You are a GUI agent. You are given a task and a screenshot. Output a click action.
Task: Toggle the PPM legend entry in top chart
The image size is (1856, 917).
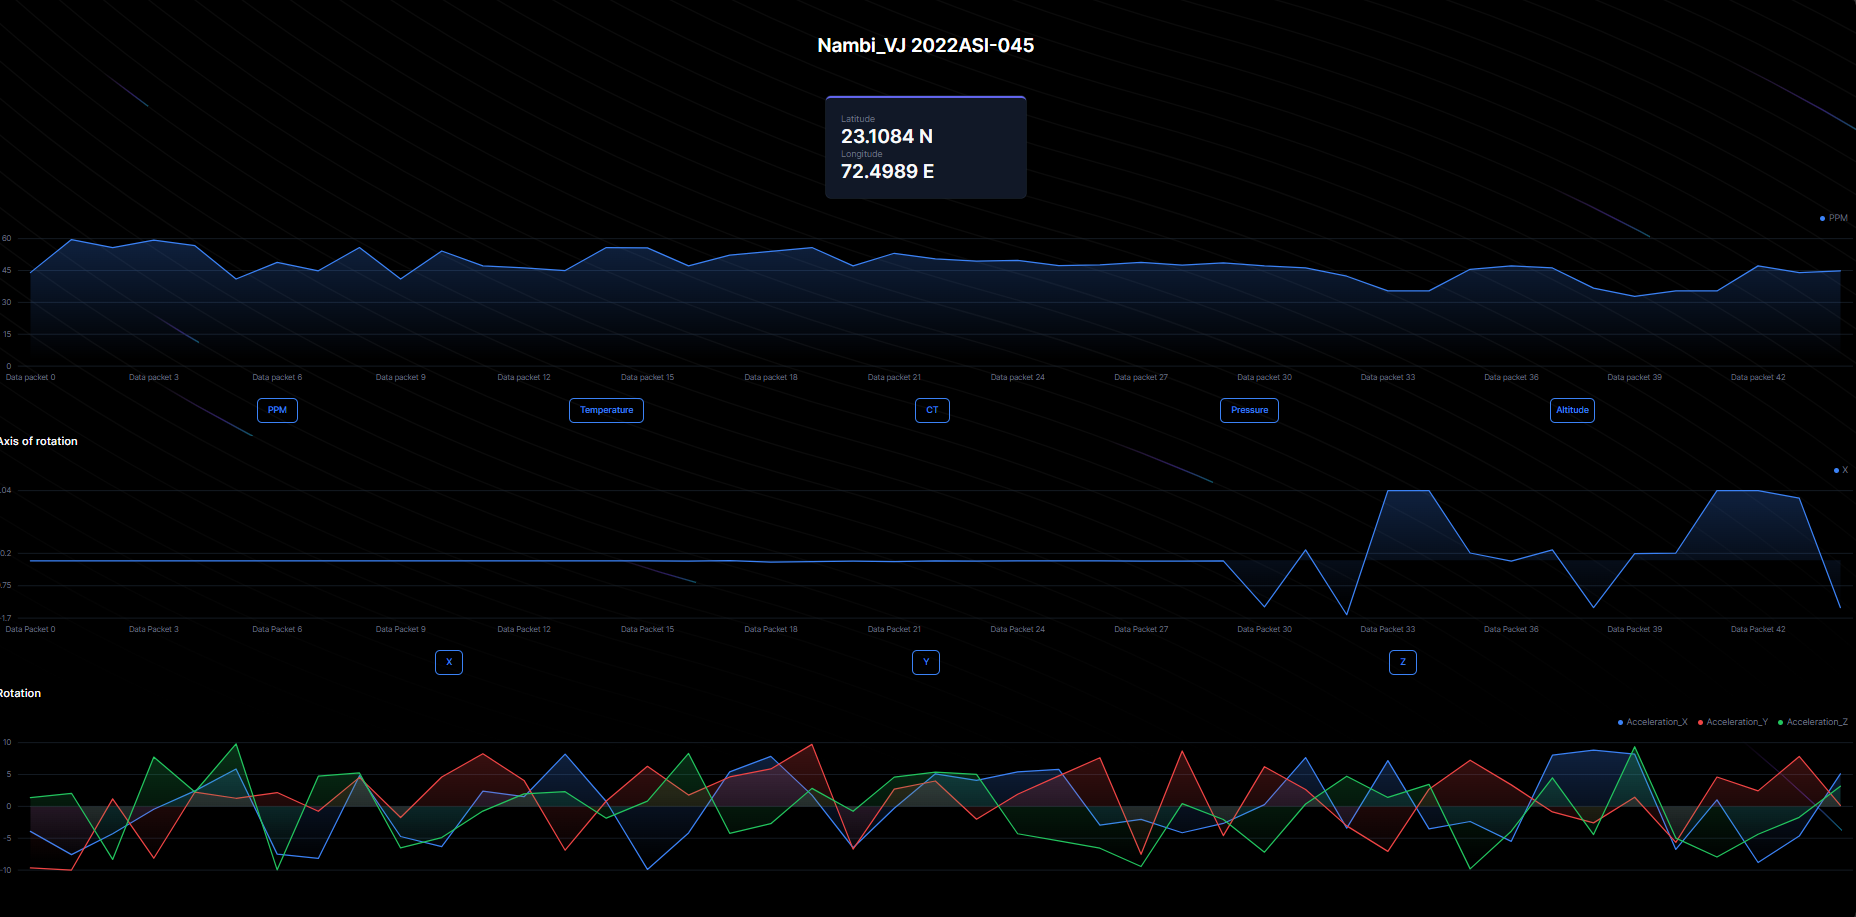(1834, 218)
